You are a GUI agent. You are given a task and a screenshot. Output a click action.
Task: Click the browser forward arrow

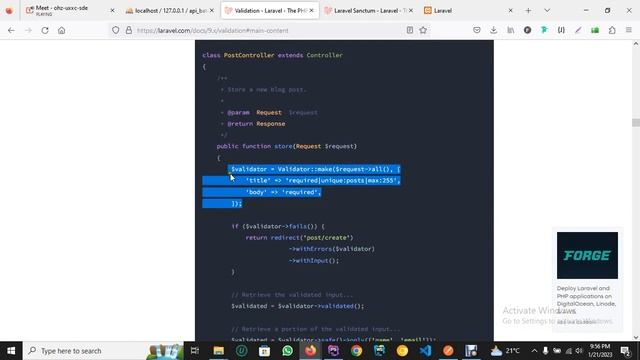(x=28, y=30)
